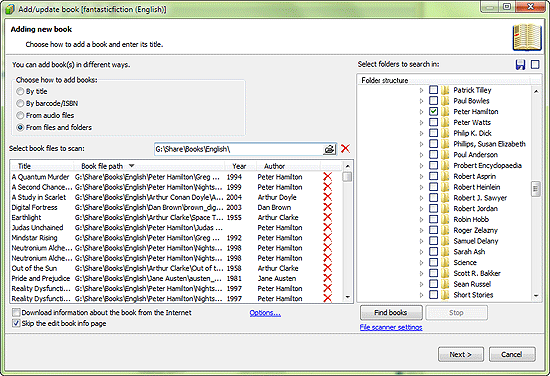
Task: Expand the Roger Zelazny folder node
Action: point(421,230)
